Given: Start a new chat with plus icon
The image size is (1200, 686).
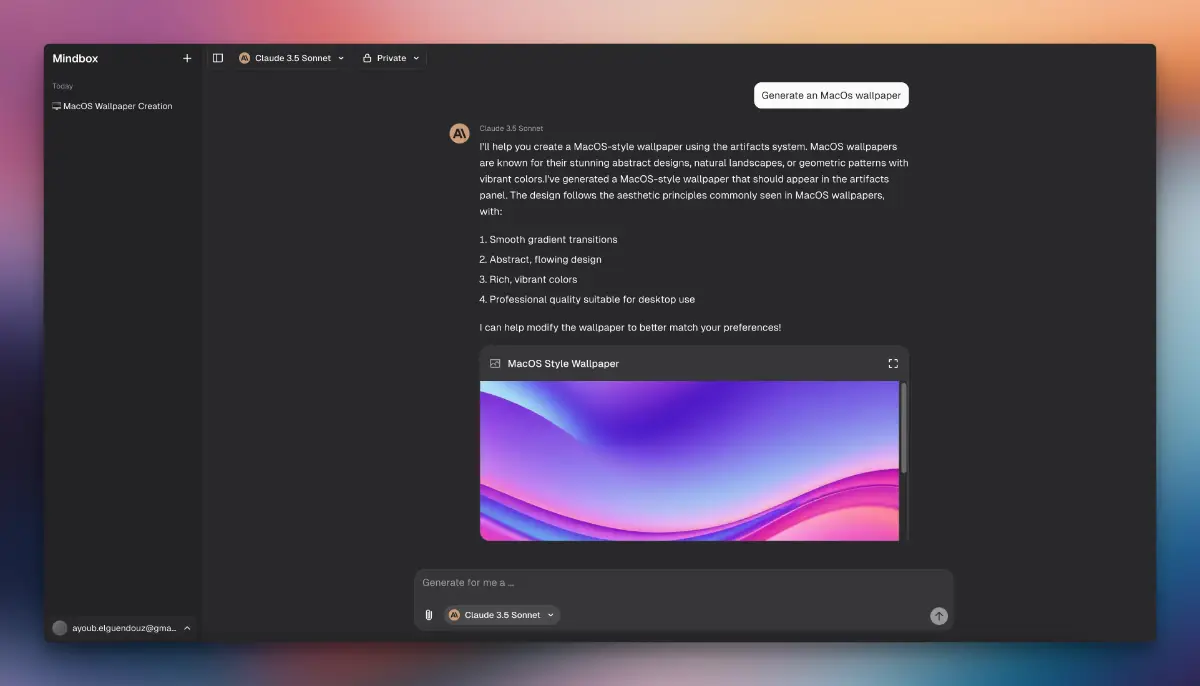Looking at the screenshot, I should click(x=187, y=59).
